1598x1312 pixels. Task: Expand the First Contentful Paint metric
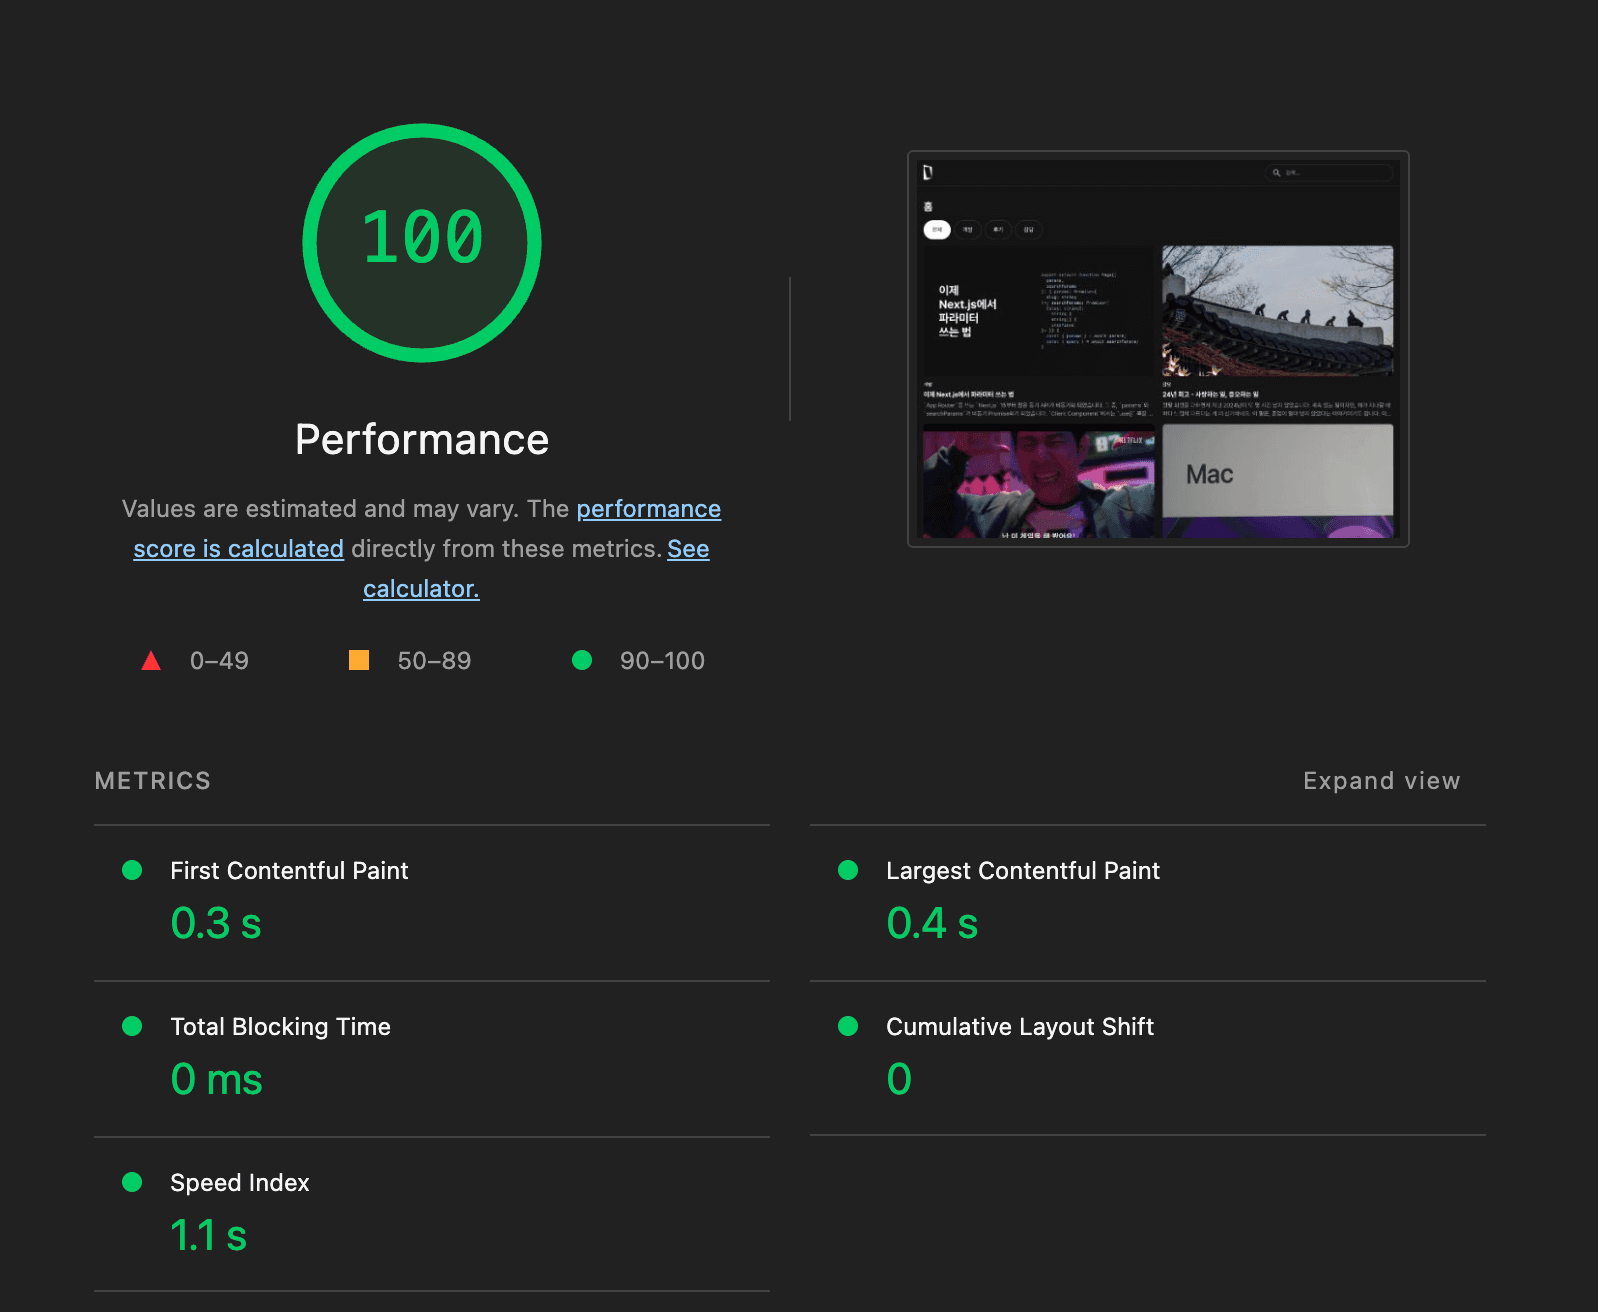coord(432,903)
